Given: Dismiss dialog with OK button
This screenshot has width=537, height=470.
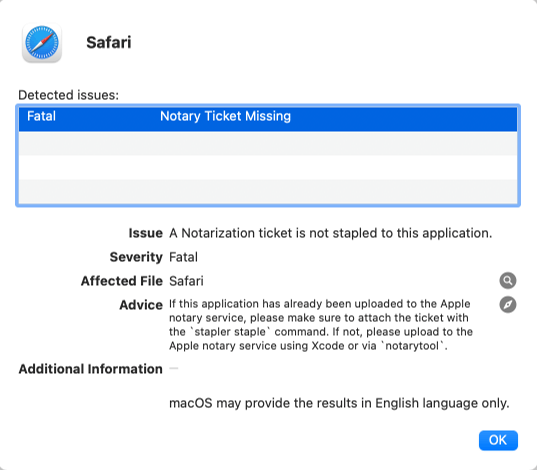Looking at the screenshot, I should click(498, 440).
